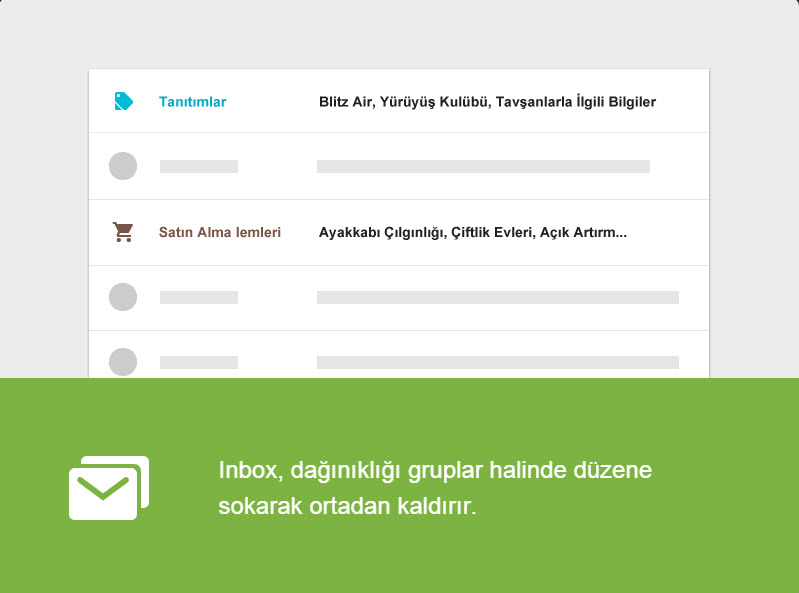Viewport: 799px width, 593px height.
Task: Click the Tanıtımlar bundle row background
Action: [x=399, y=101]
